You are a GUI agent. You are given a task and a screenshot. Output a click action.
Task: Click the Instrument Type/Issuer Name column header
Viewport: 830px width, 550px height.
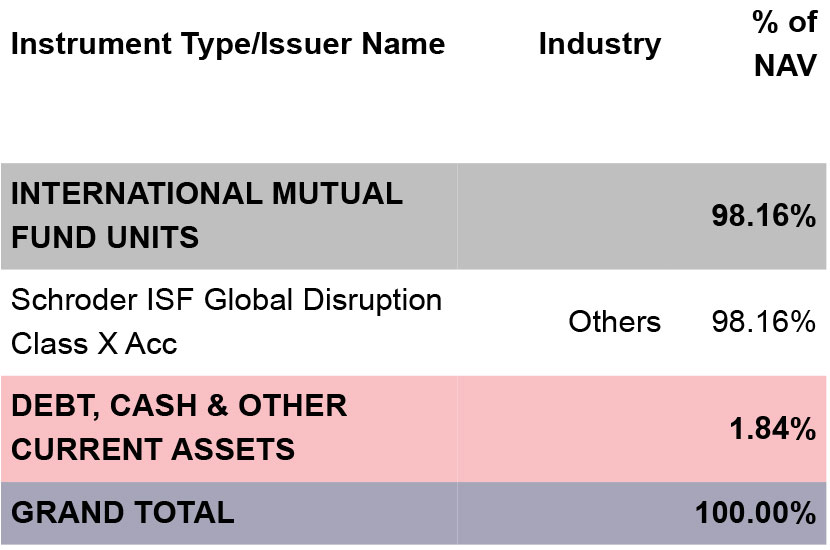pos(228,43)
